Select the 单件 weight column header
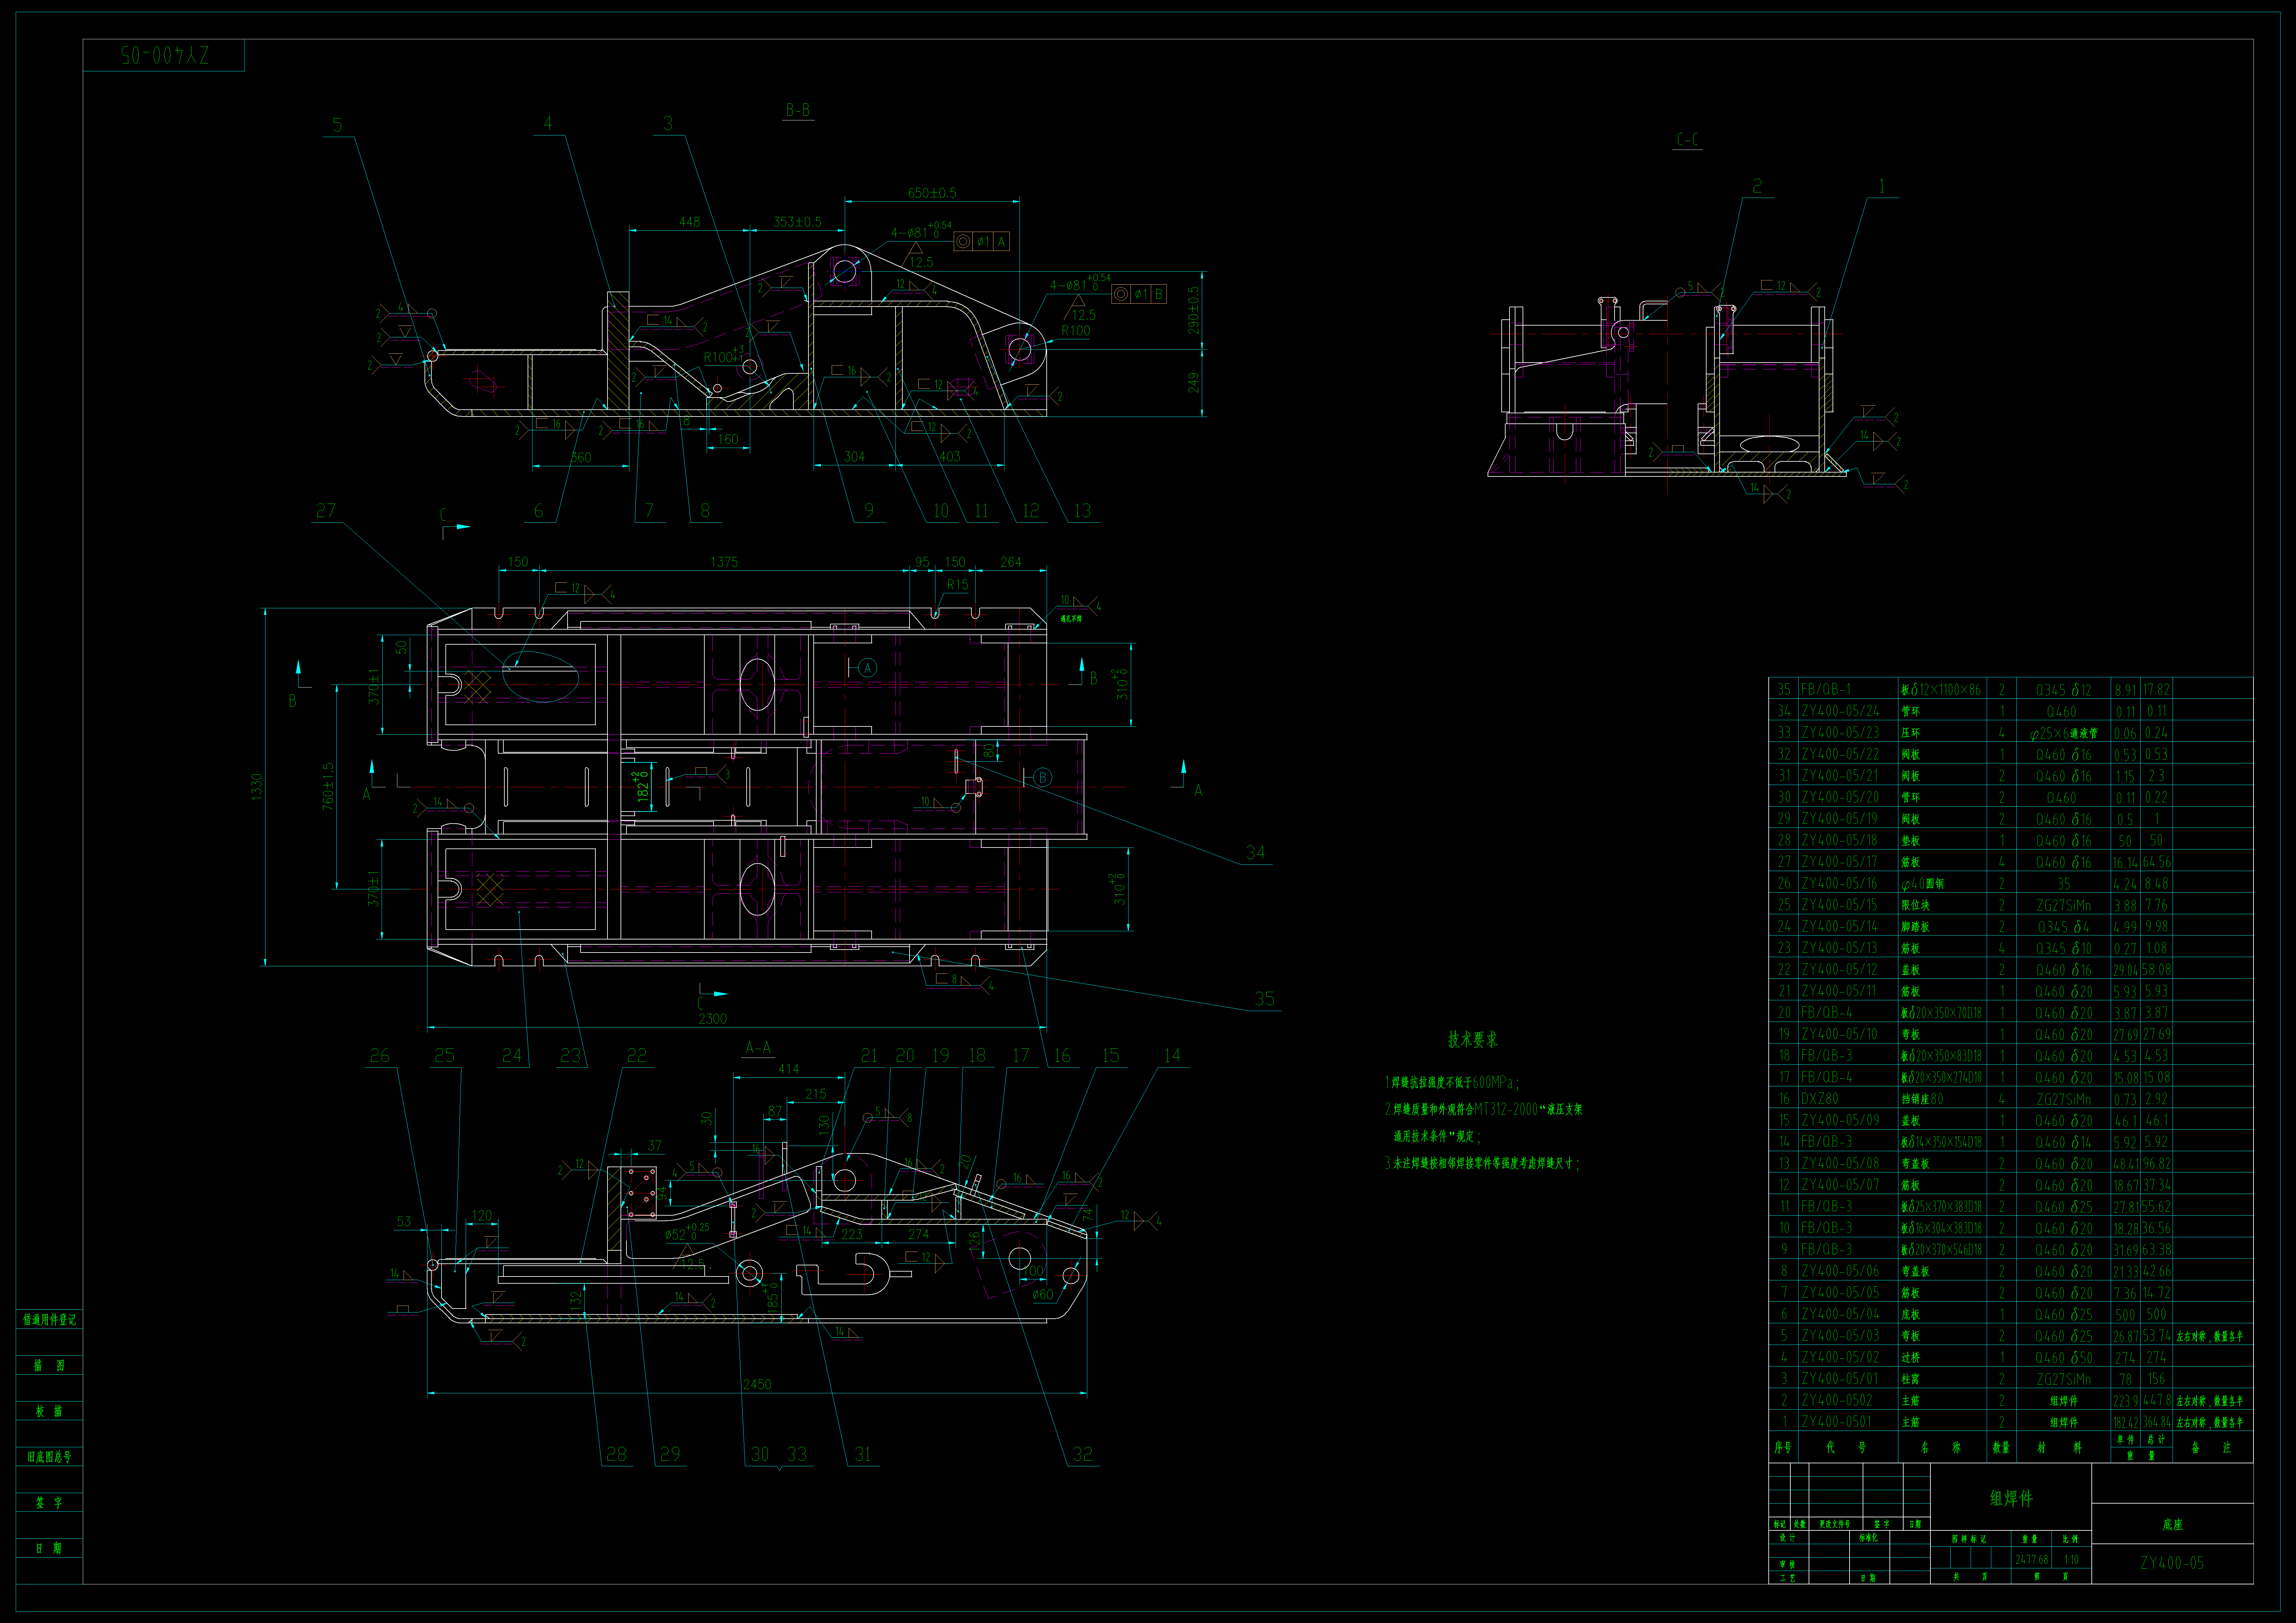Image resolution: width=2296 pixels, height=1623 pixels. [2126, 1440]
